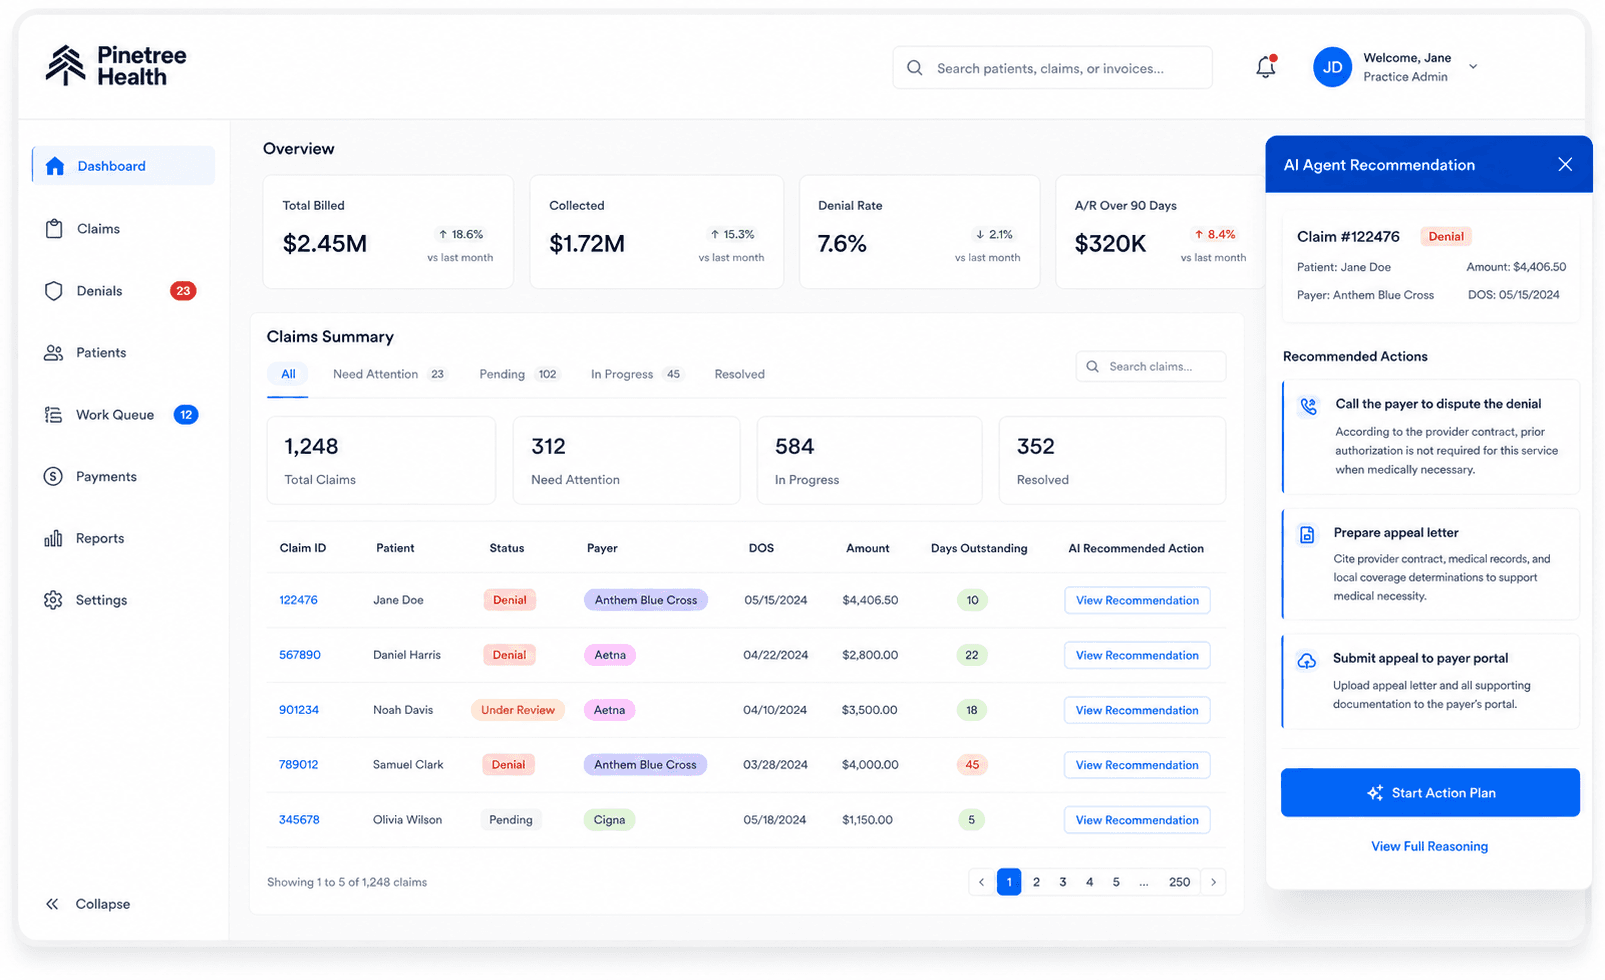Jump to page 250 of claims
The width and height of the screenshot is (1605, 980).
coord(1180,882)
